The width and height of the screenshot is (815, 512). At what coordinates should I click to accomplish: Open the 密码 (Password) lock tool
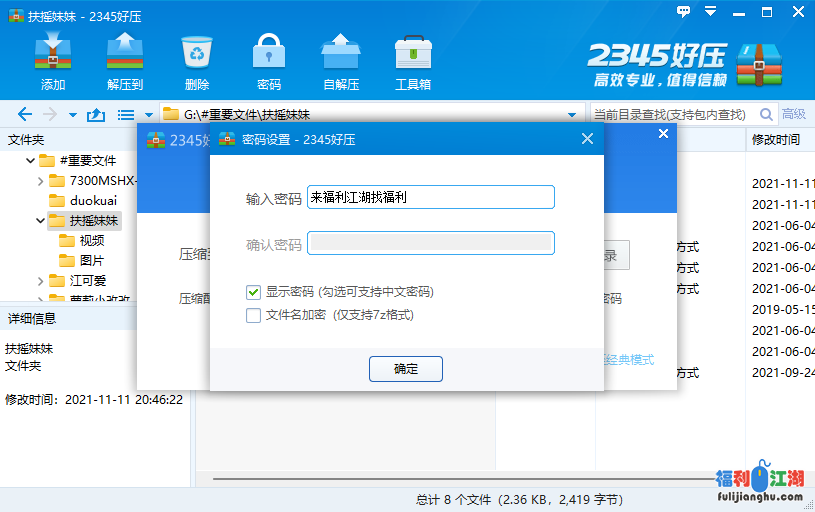(x=269, y=60)
